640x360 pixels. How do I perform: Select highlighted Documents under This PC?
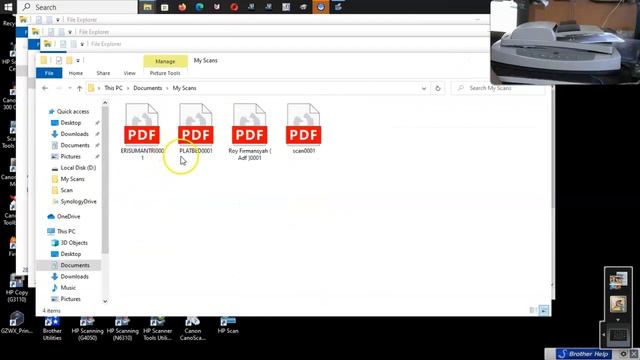(69, 265)
